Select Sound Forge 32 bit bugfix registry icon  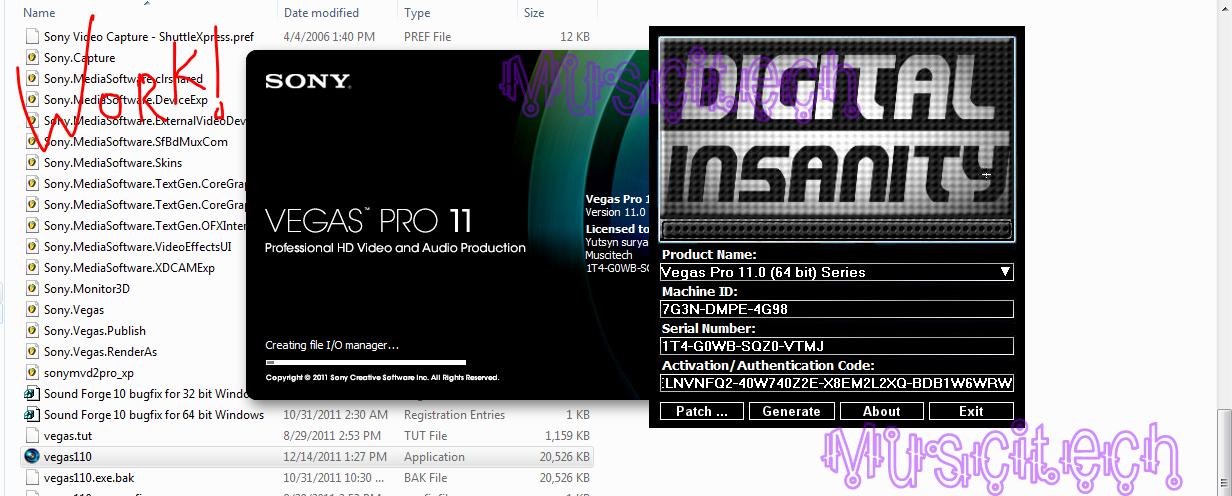pyautogui.click(x=31, y=394)
